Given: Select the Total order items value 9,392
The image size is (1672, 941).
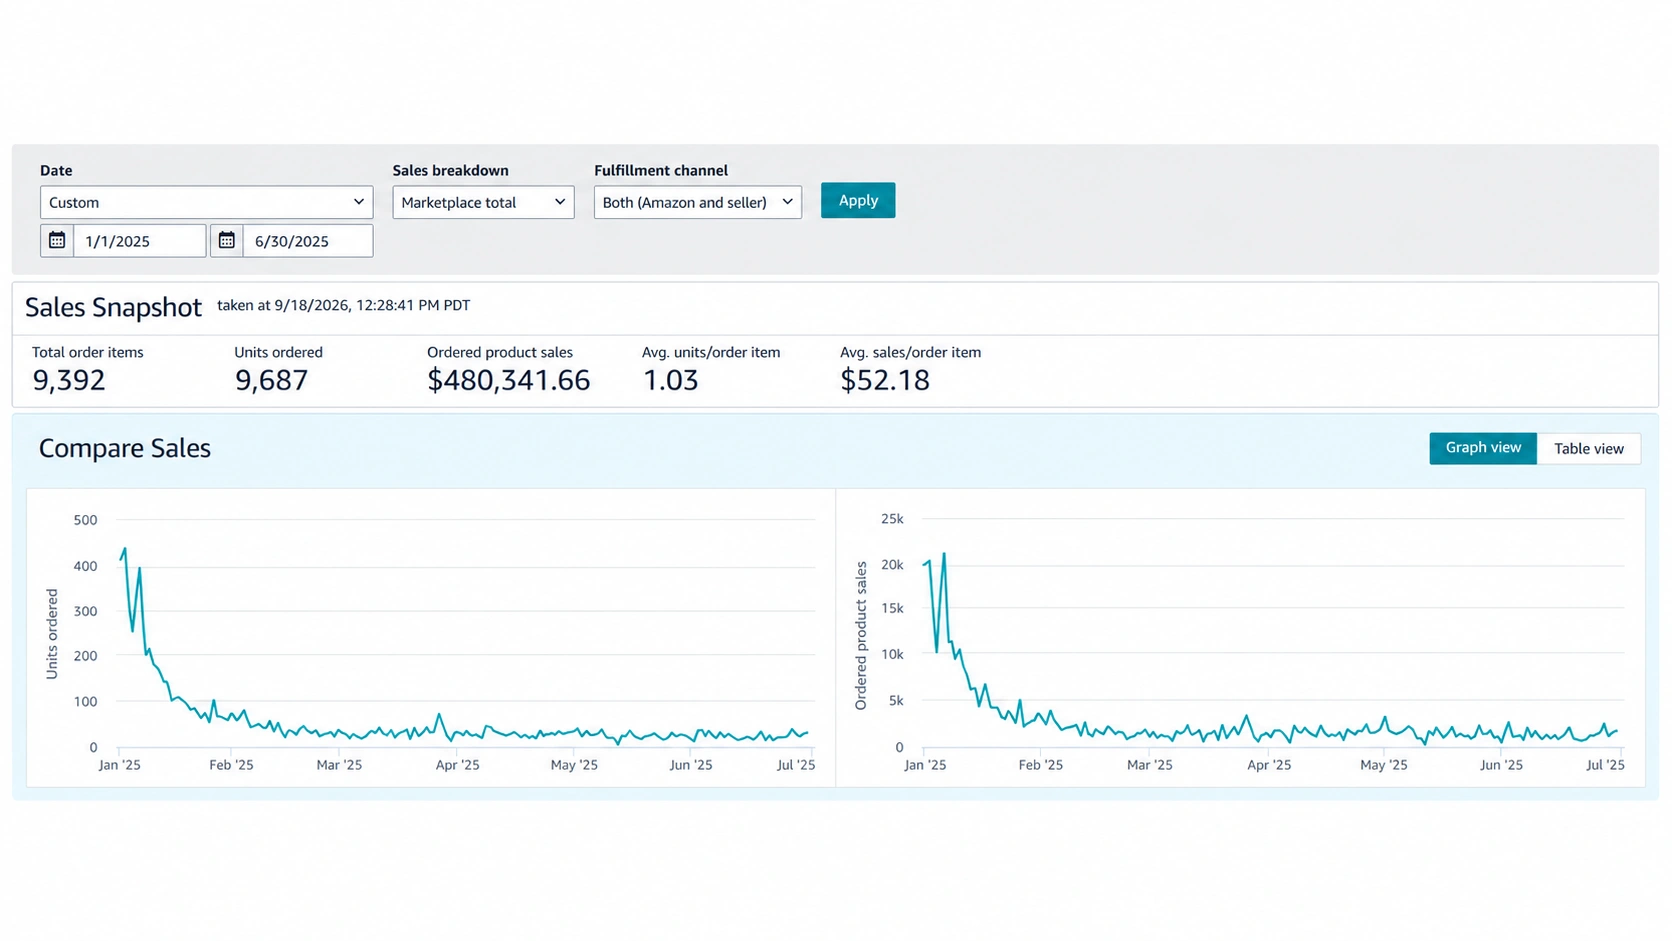Looking at the screenshot, I should coord(69,380).
